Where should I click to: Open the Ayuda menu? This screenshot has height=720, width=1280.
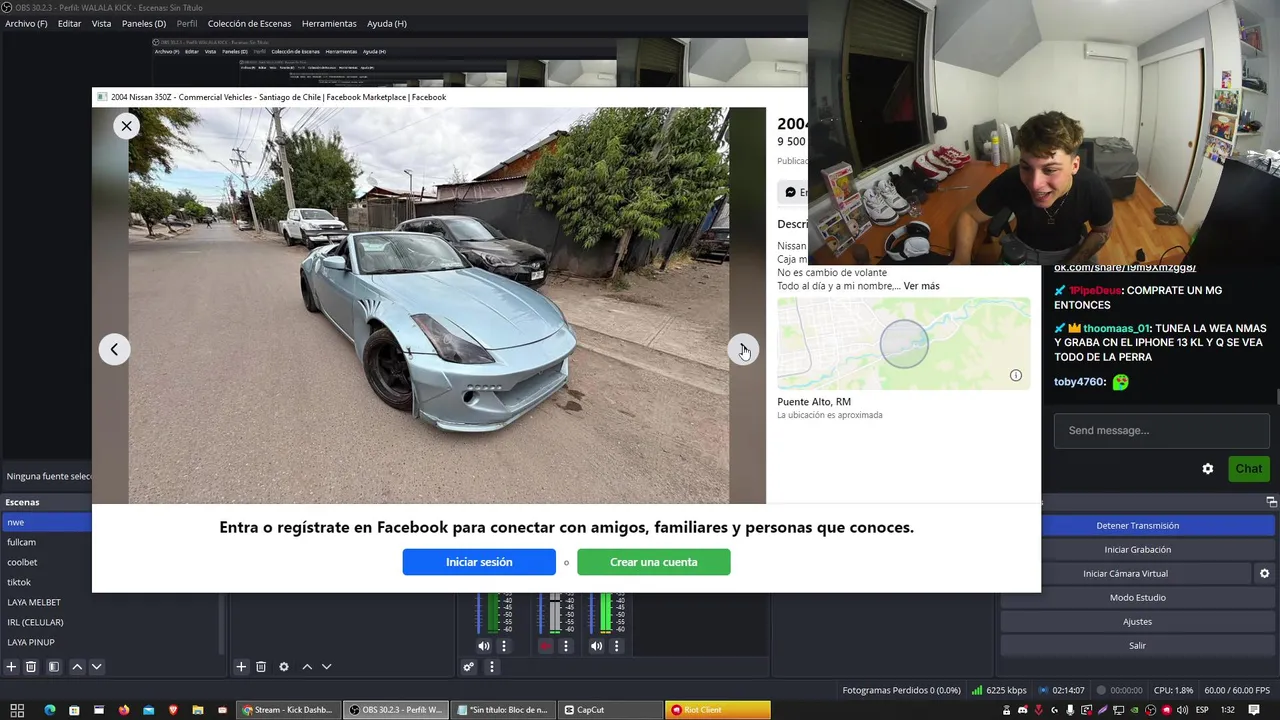tap(386, 23)
